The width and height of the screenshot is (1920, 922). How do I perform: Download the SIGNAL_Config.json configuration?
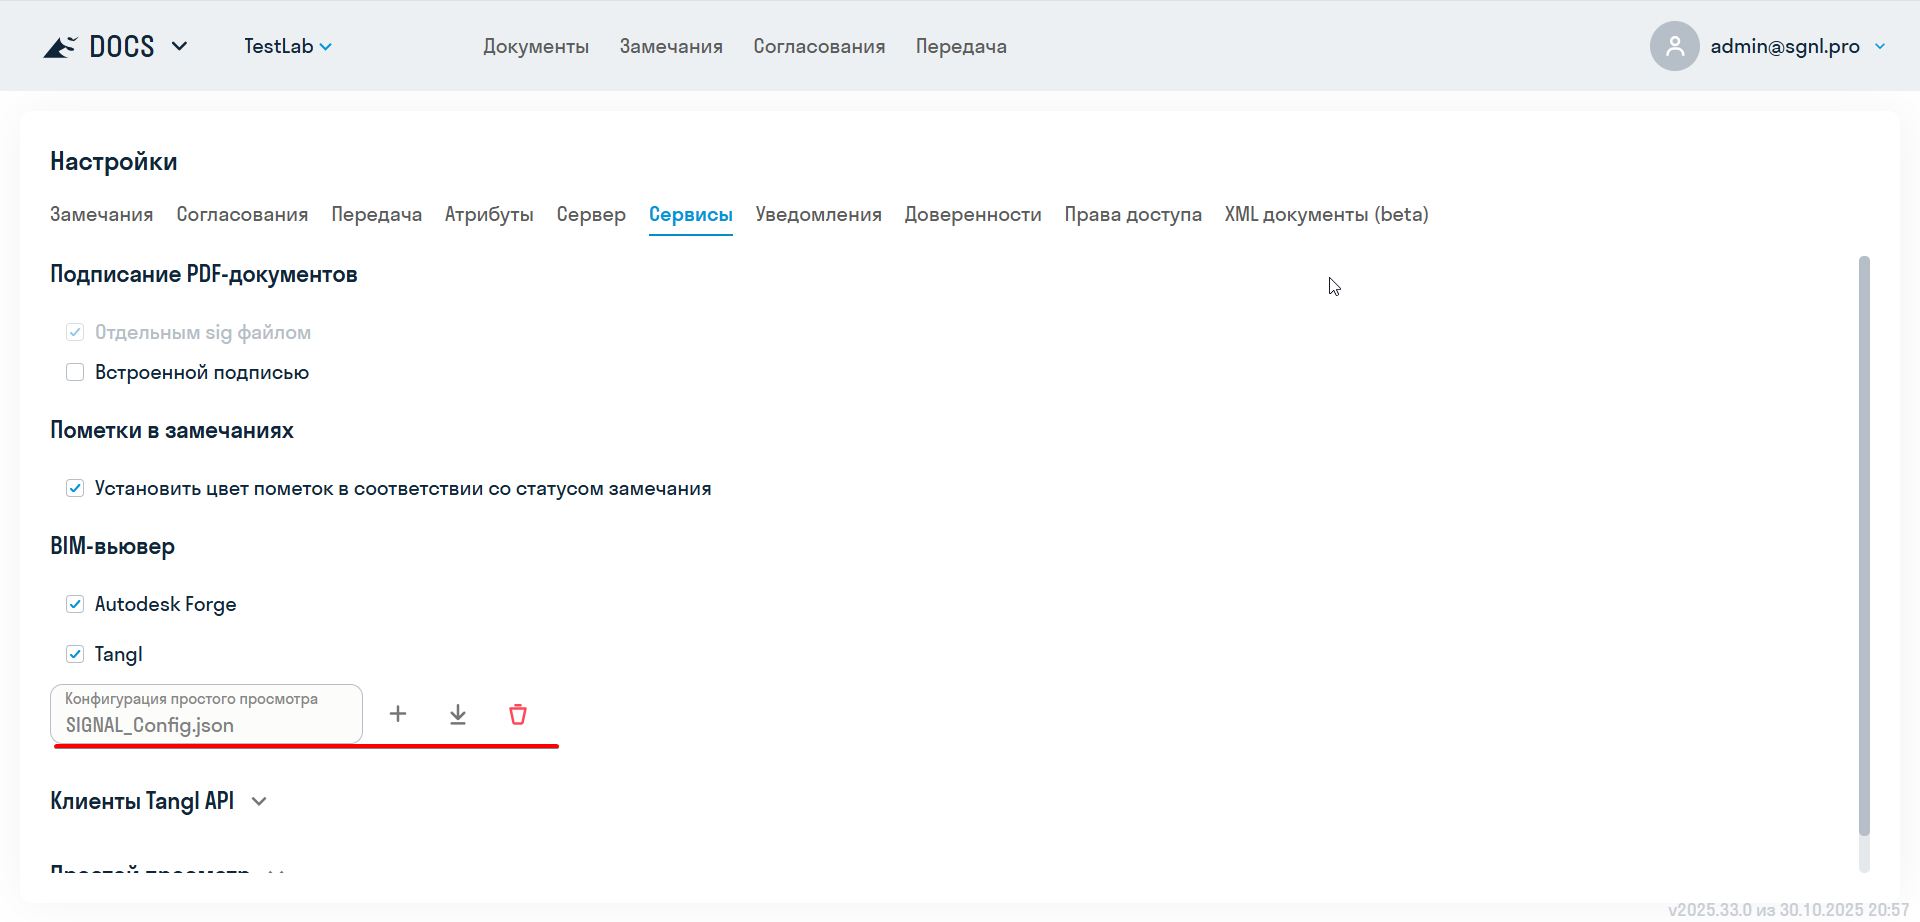coord(458,714)
